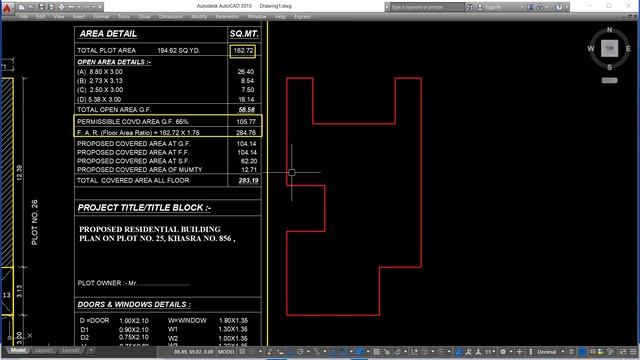Click the Redo arrow icon

87,7
